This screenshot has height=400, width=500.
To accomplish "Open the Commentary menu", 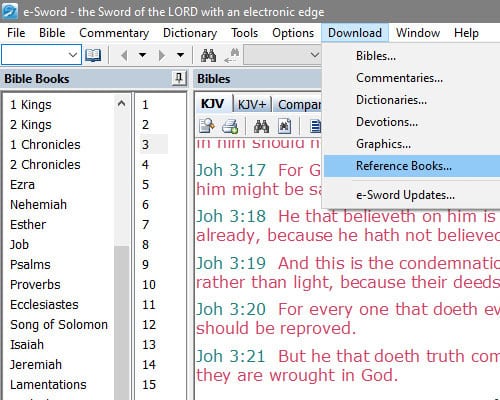I will [x=114, y=33].
